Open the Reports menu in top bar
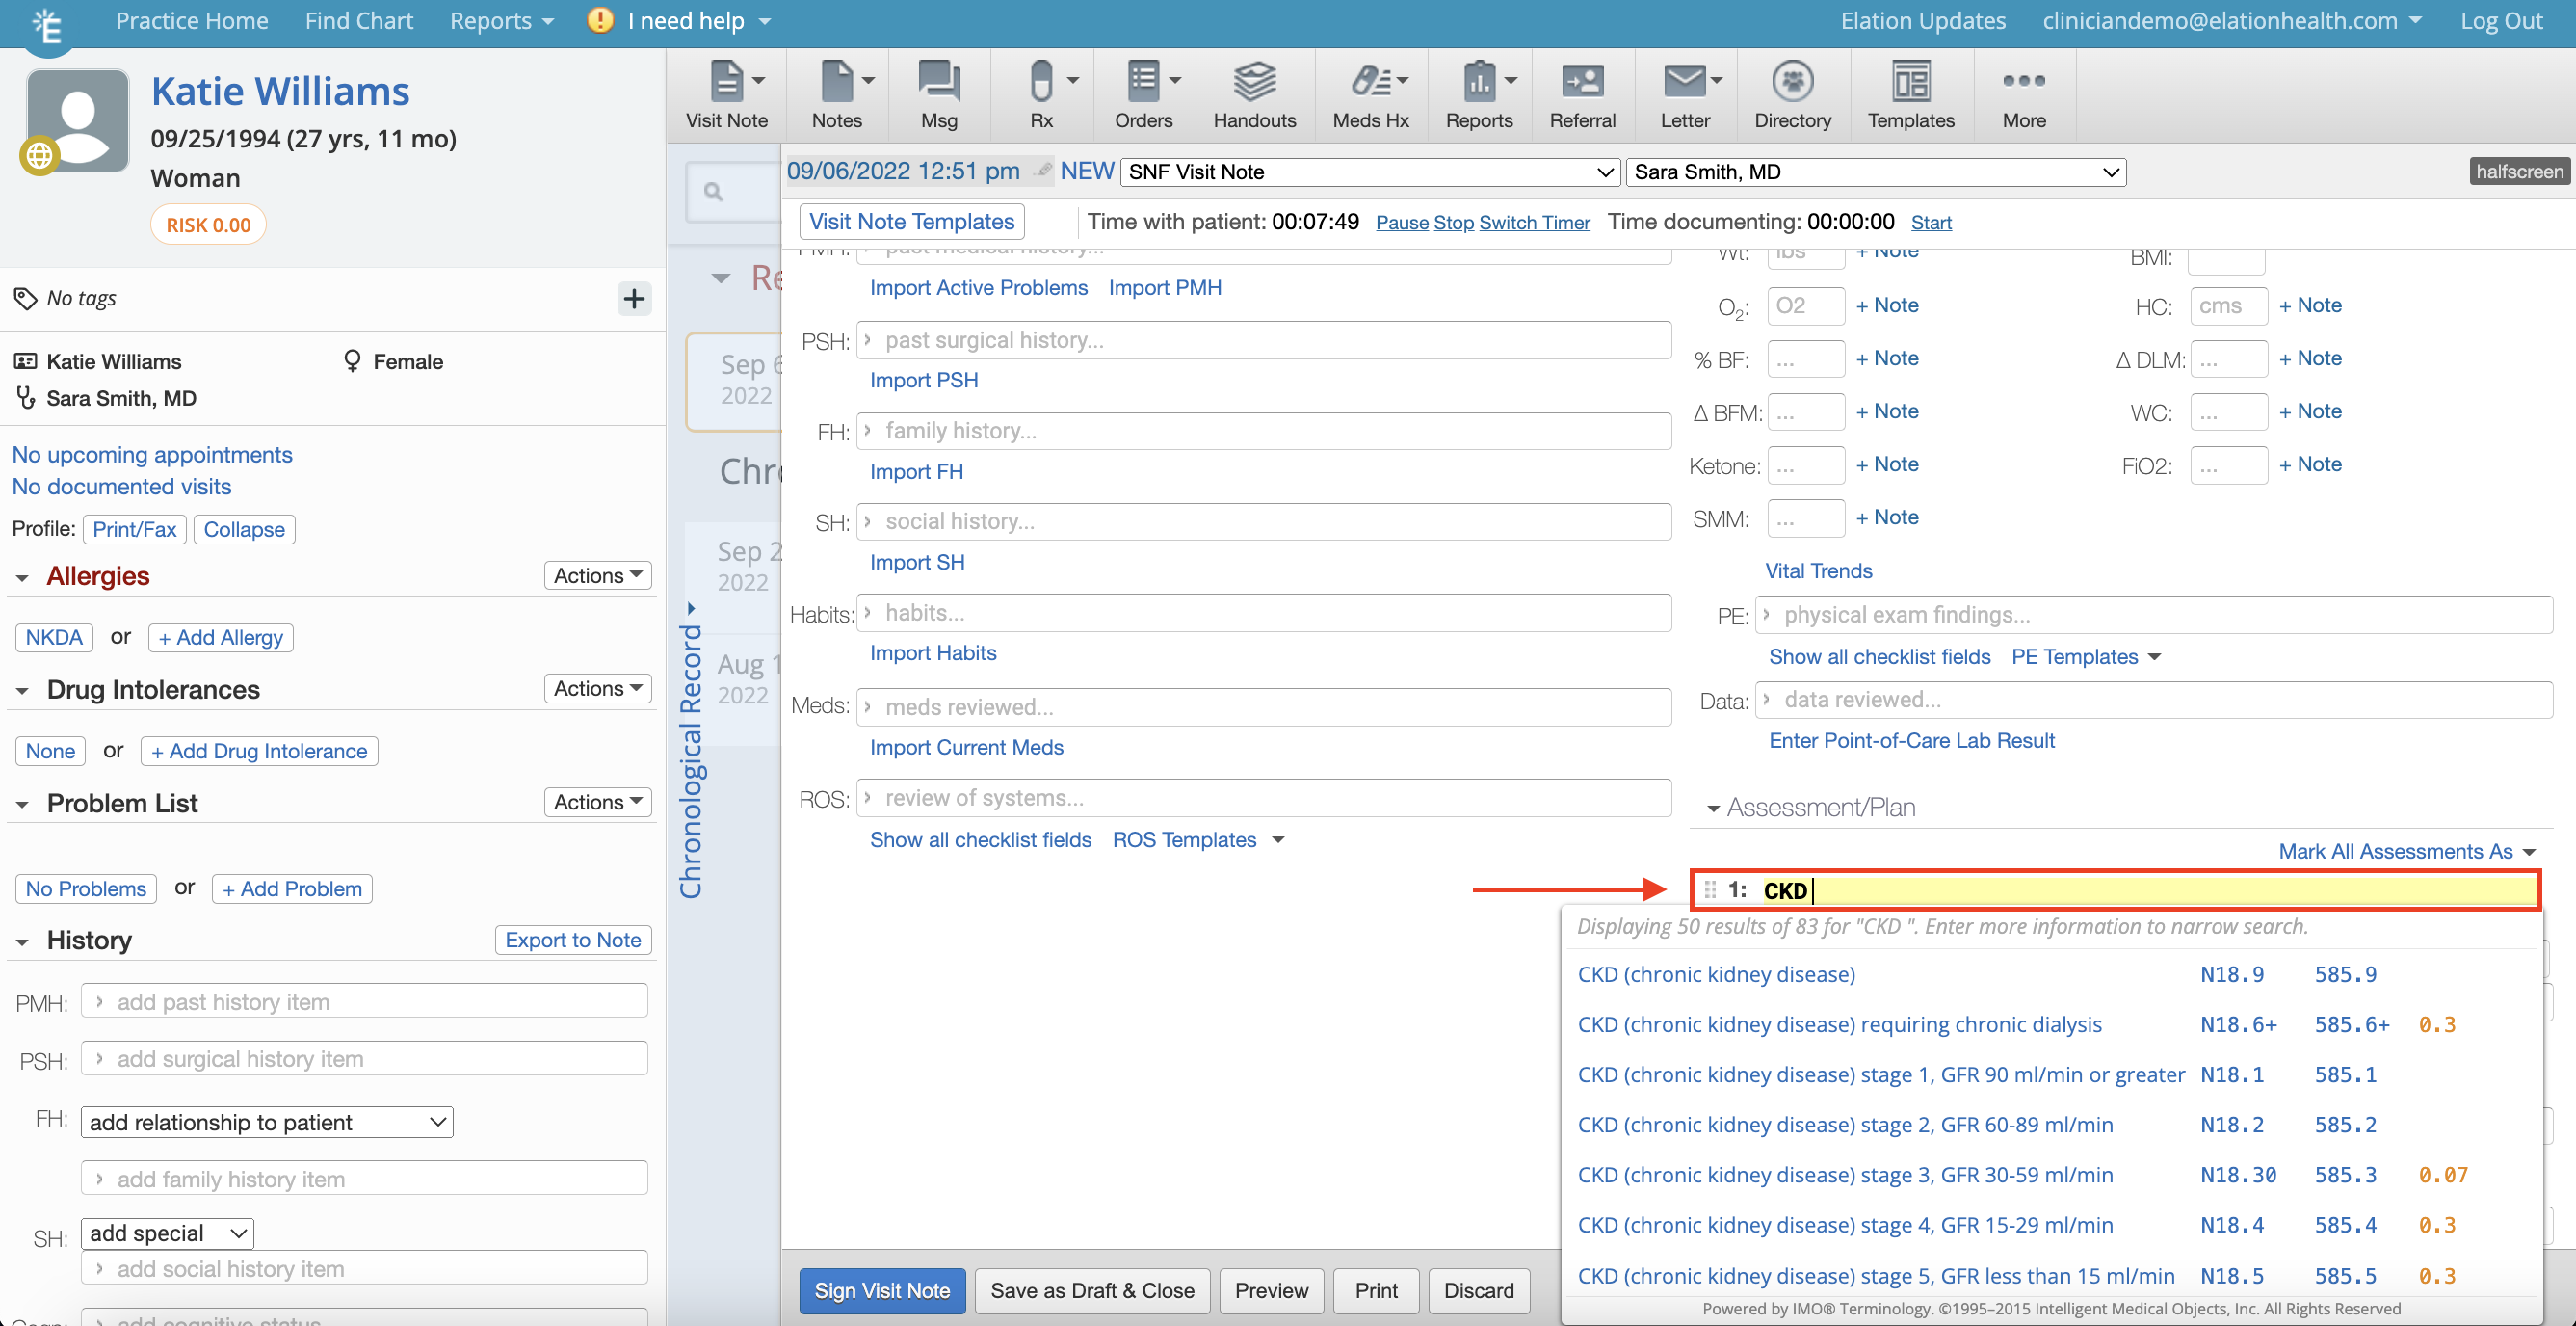Screen dimensions: 2576x1326 point(501,21)
